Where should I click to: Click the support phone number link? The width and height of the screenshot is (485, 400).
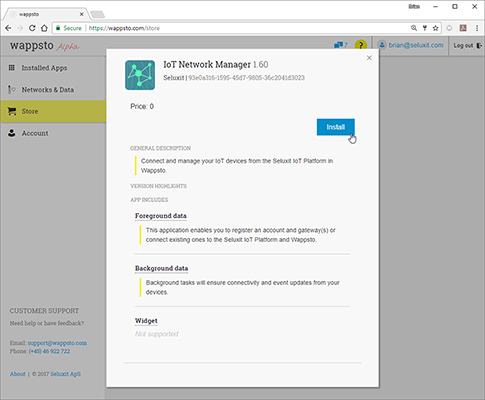[49, 351]
